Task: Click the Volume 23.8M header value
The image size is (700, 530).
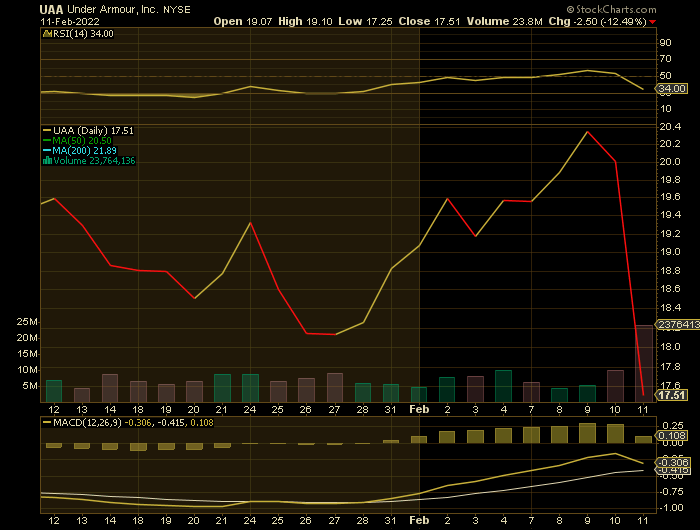Action: pos(504,21)
